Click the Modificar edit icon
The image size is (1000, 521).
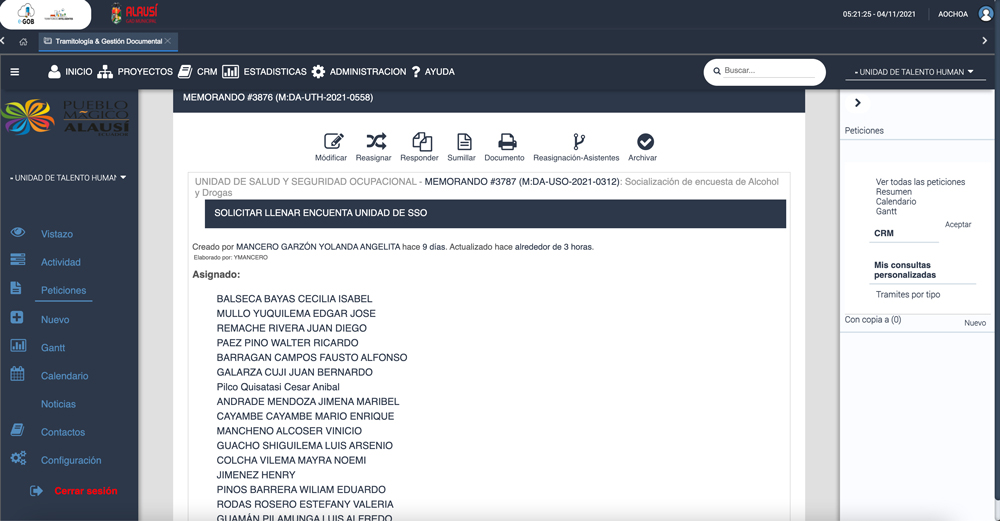[331, 142]
